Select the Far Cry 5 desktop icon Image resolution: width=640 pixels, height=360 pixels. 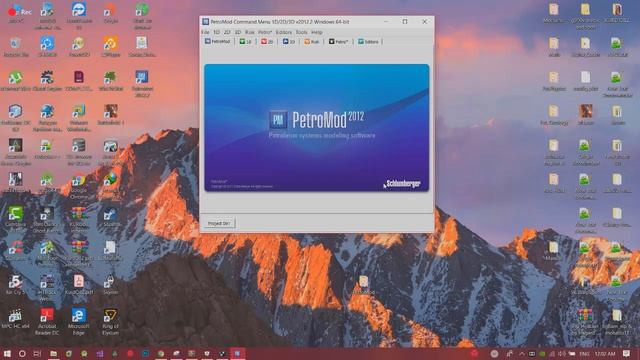pos(16,284)
